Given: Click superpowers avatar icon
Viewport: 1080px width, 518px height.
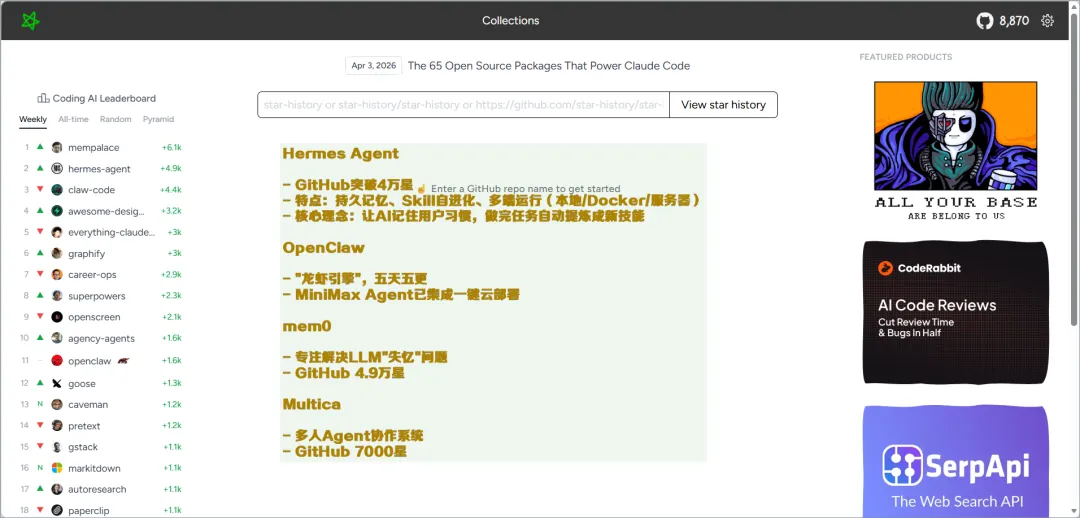Looking at the screenshot, I should (x=57, y=296).
